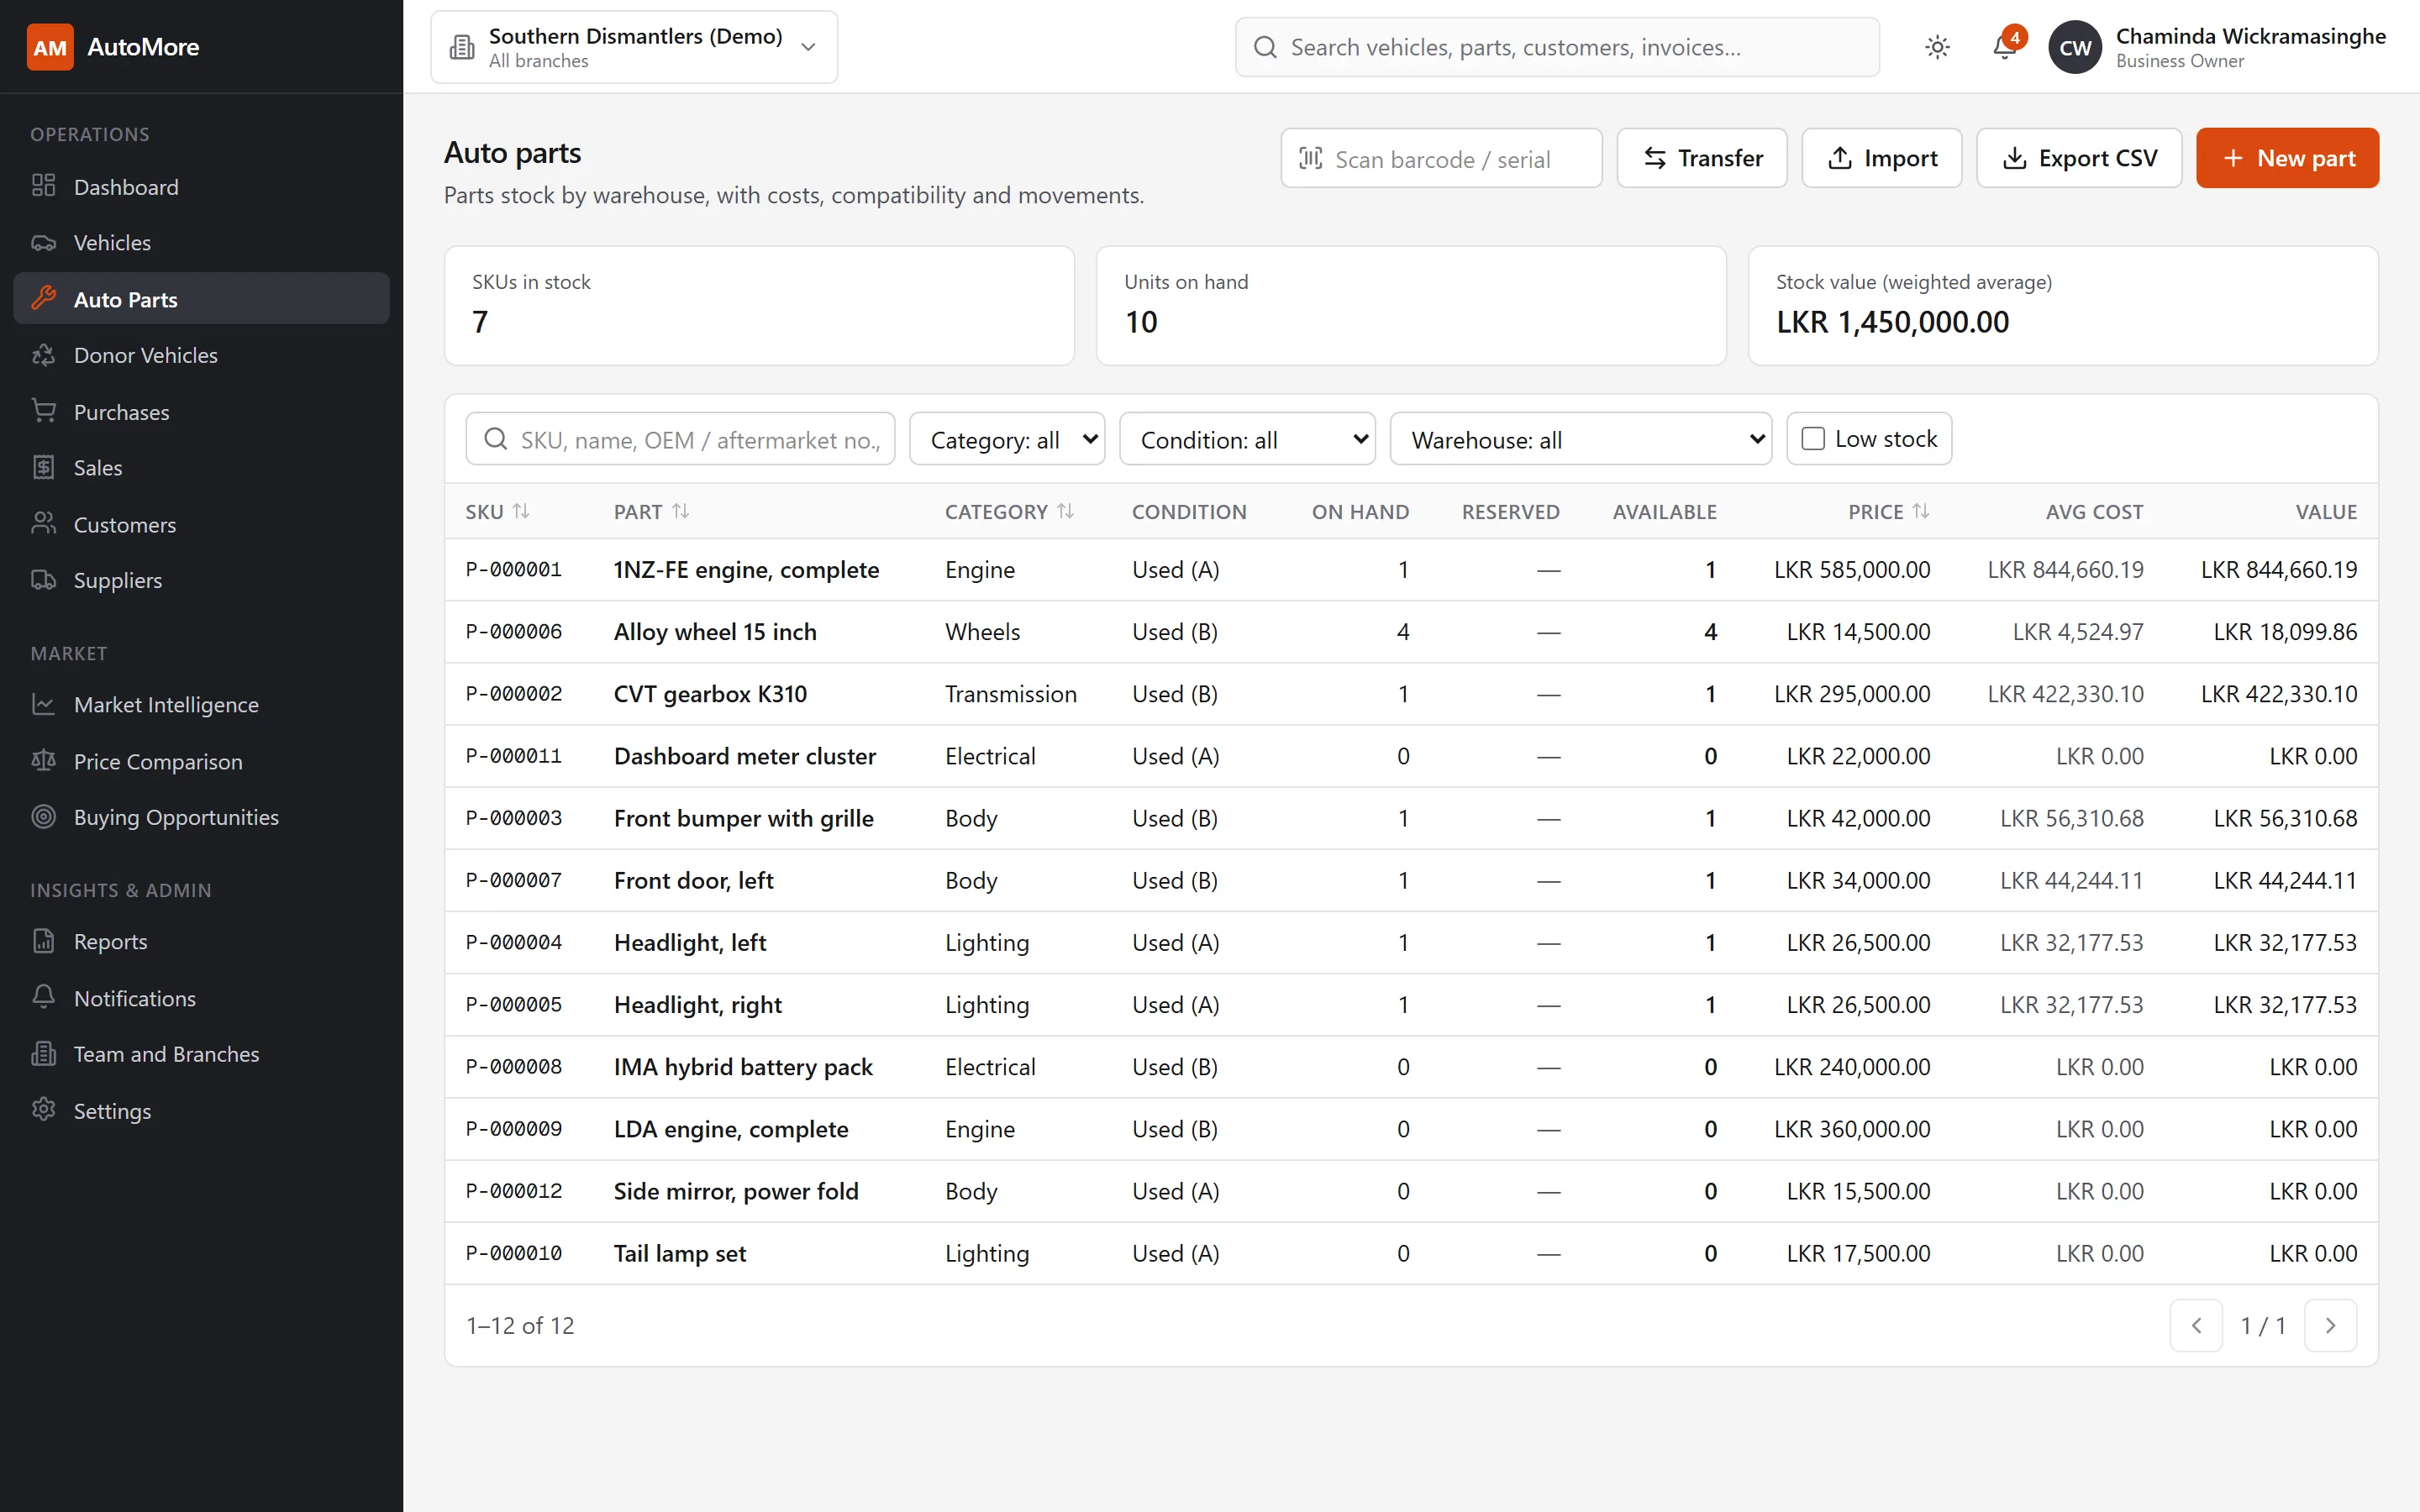Click the AutoMore AM logo icon
This screenshot has width=2420, height=1512.
tap(50, 47)
